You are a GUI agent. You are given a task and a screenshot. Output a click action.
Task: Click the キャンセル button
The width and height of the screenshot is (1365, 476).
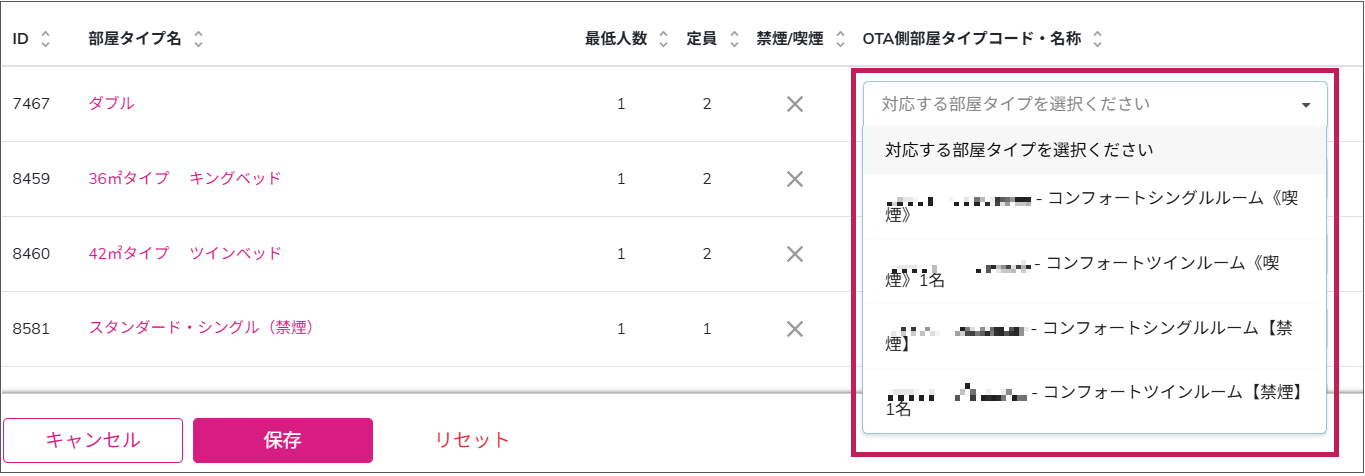[93, 440]
